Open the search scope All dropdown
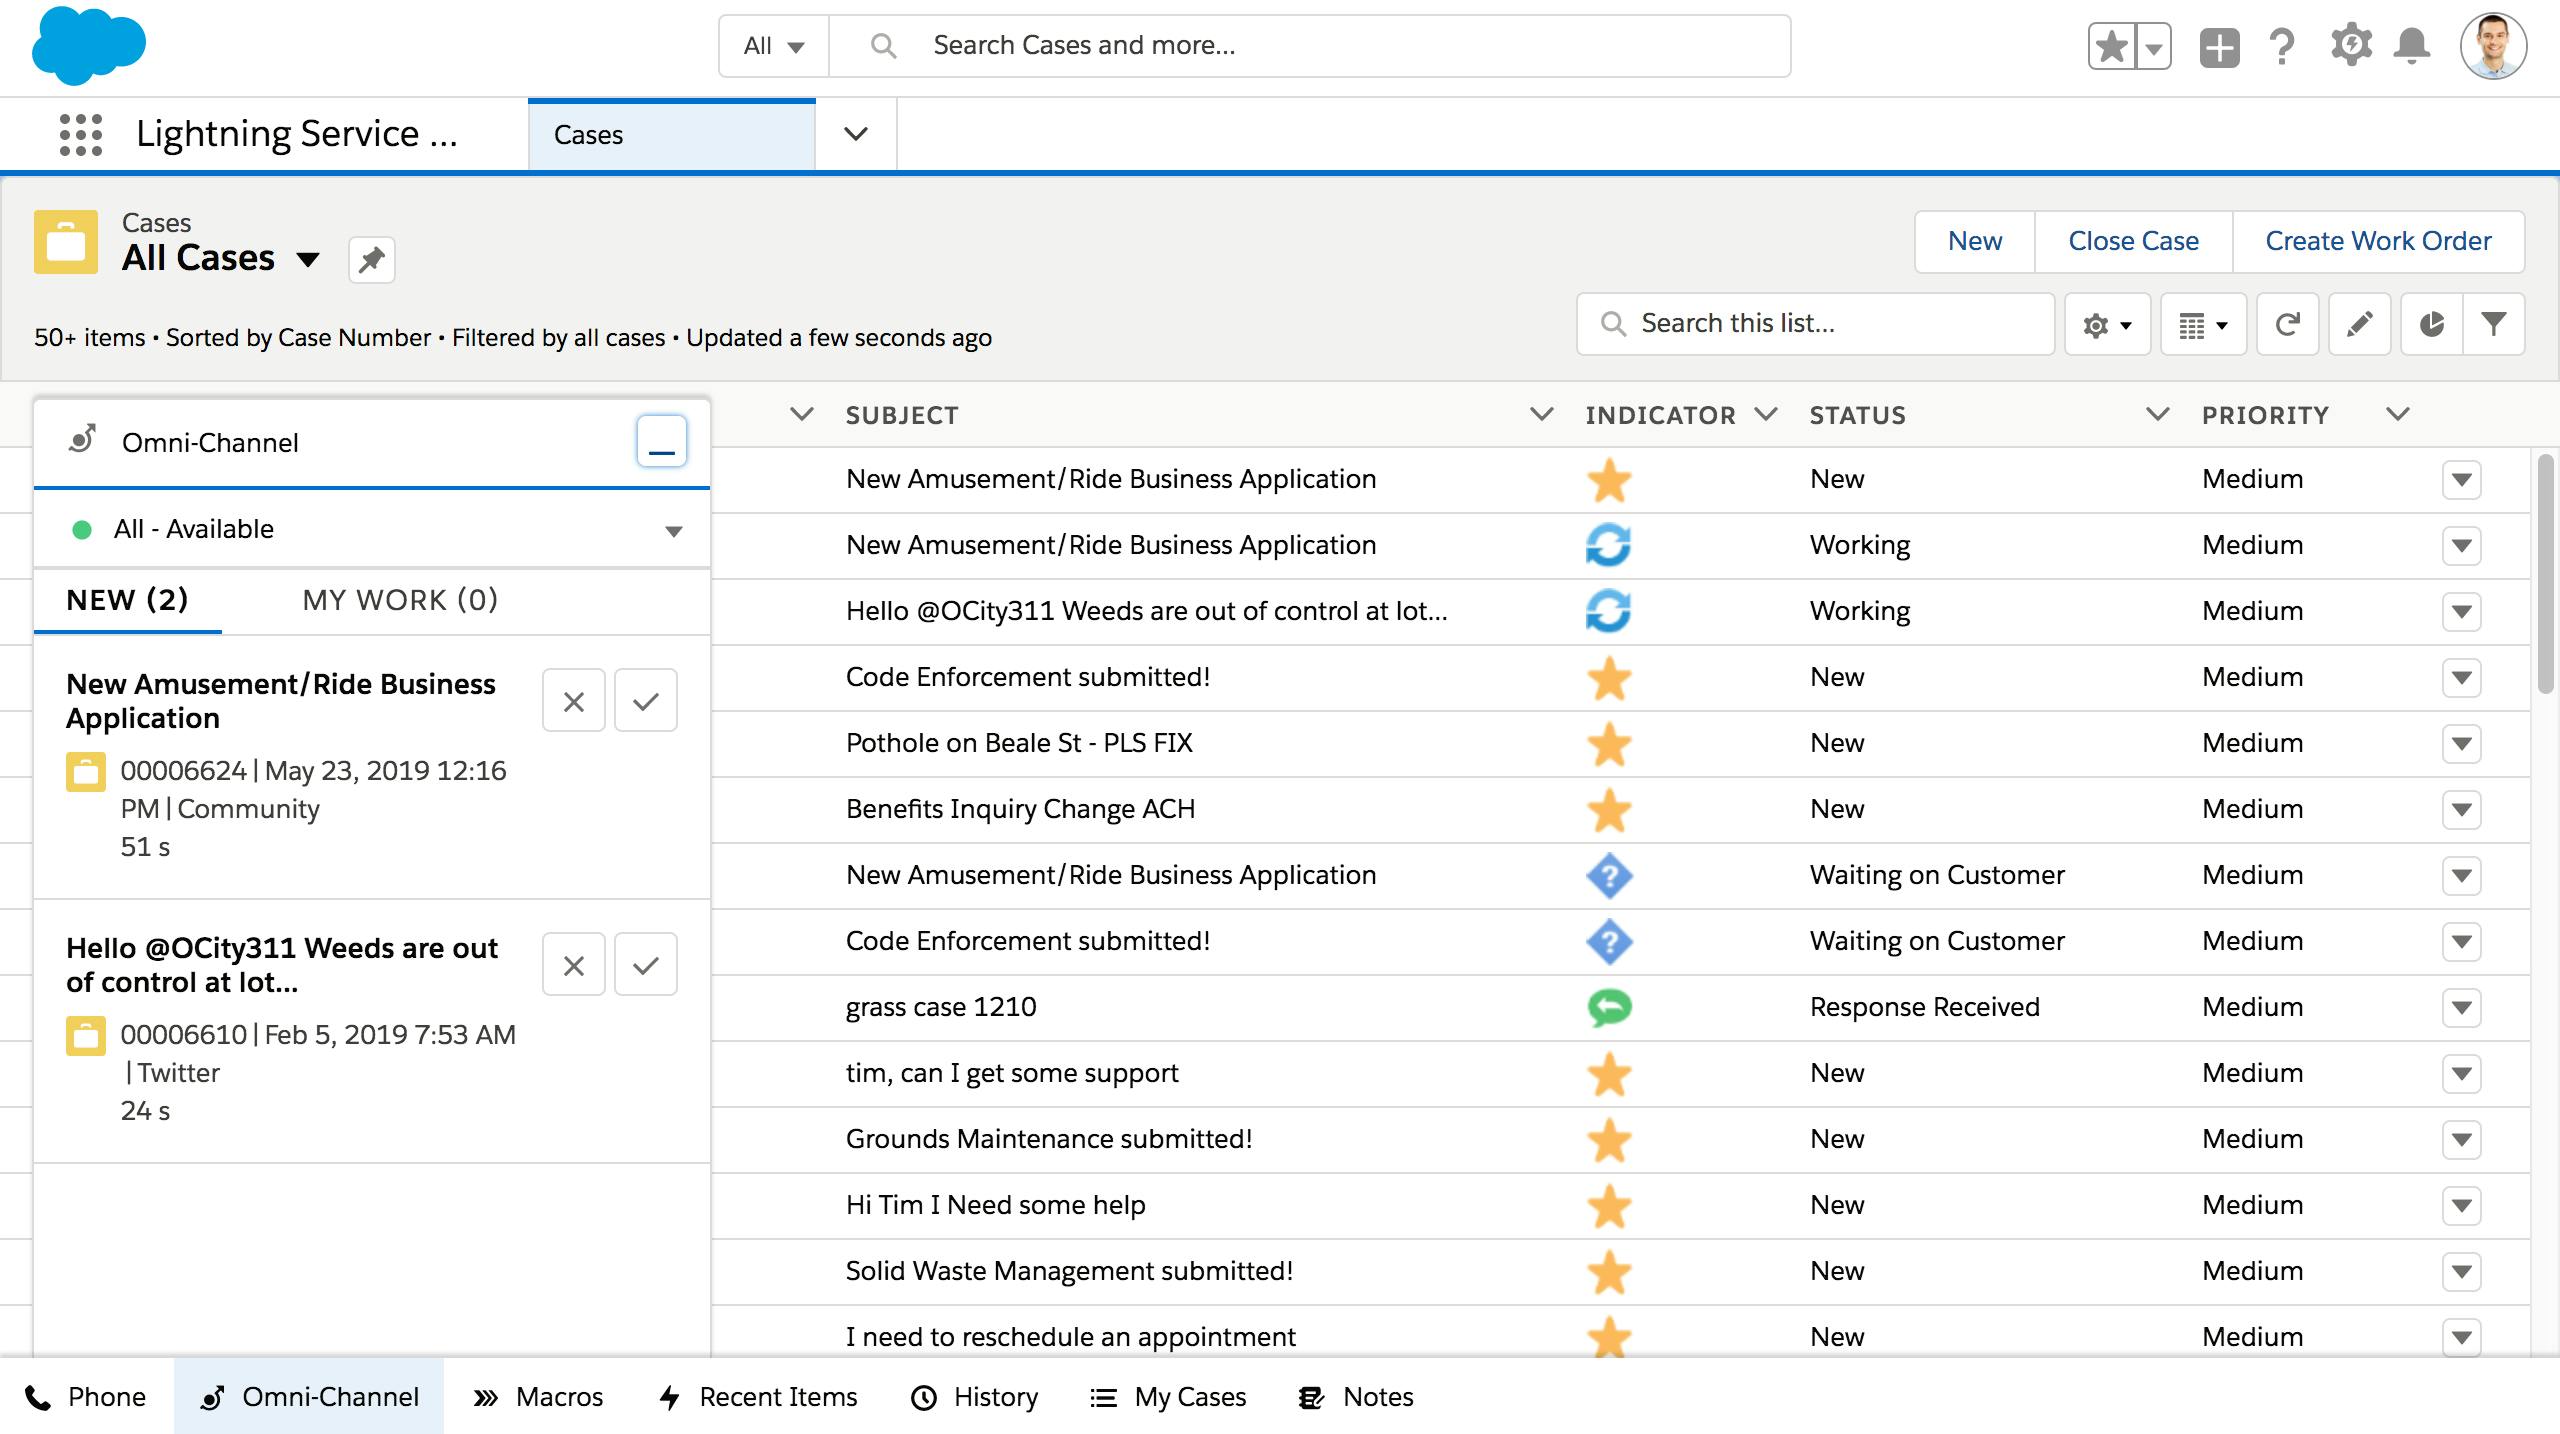The image size is (2560, 1434). pos(774,46)
